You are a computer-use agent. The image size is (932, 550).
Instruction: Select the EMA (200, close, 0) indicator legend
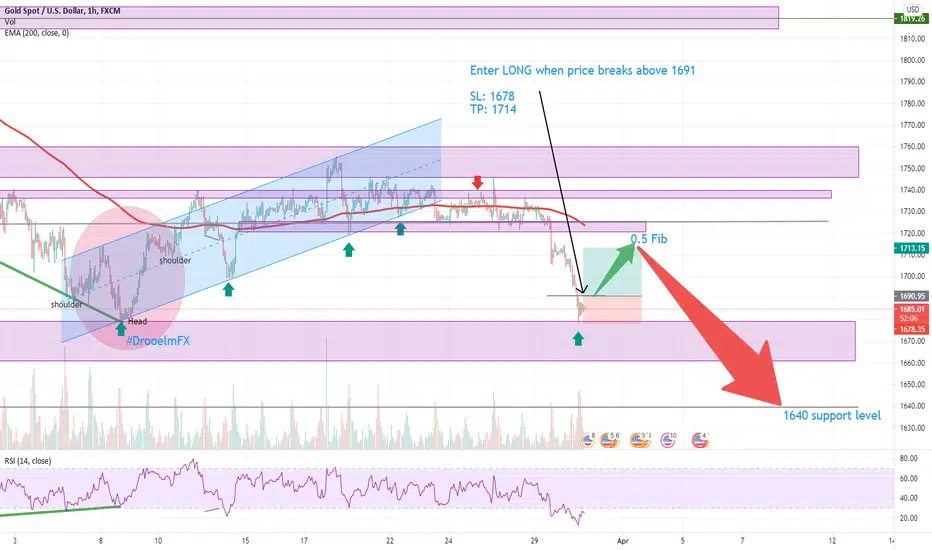pos(37,33)
